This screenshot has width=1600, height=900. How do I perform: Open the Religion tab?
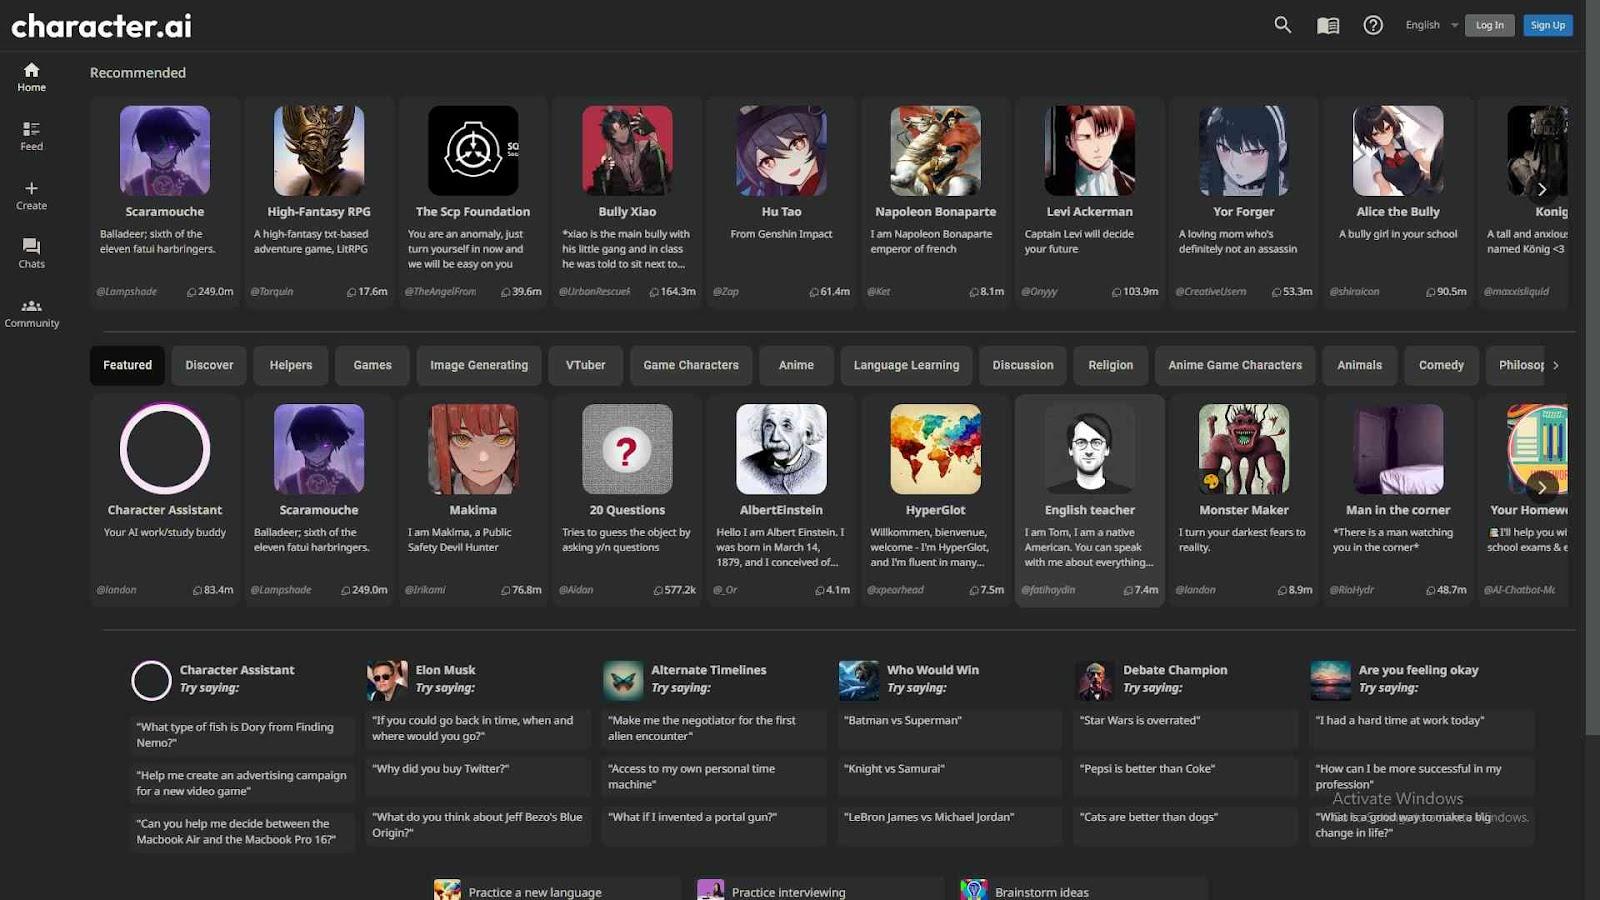point(1111,365)
